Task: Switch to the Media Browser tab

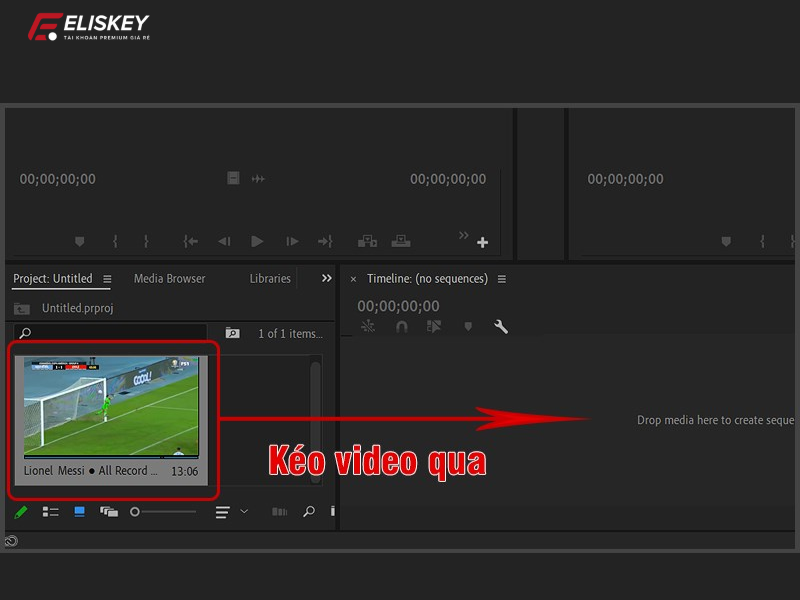Action: (169, 278)
